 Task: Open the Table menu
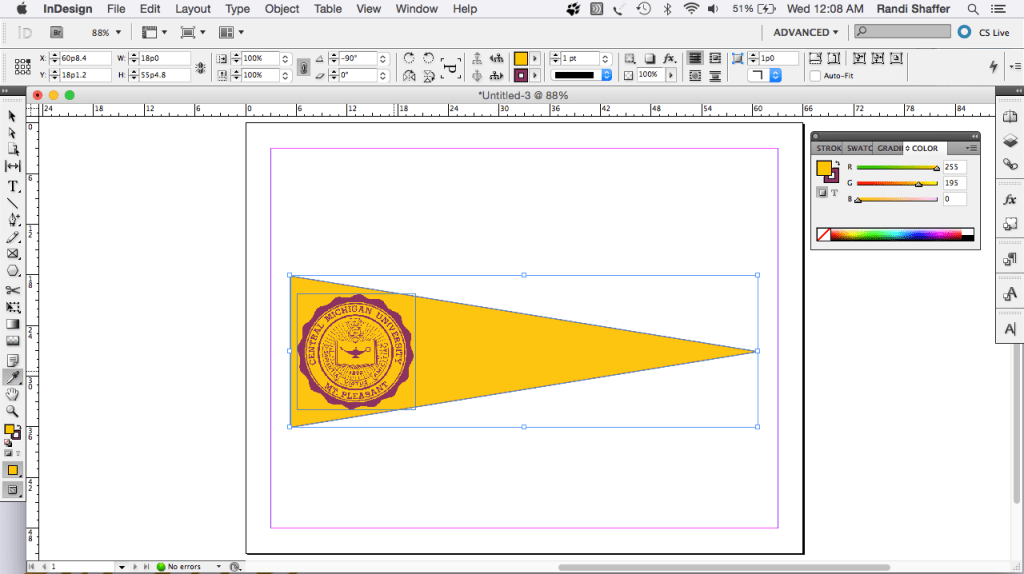pyautogui.click(x=328, y=9)
